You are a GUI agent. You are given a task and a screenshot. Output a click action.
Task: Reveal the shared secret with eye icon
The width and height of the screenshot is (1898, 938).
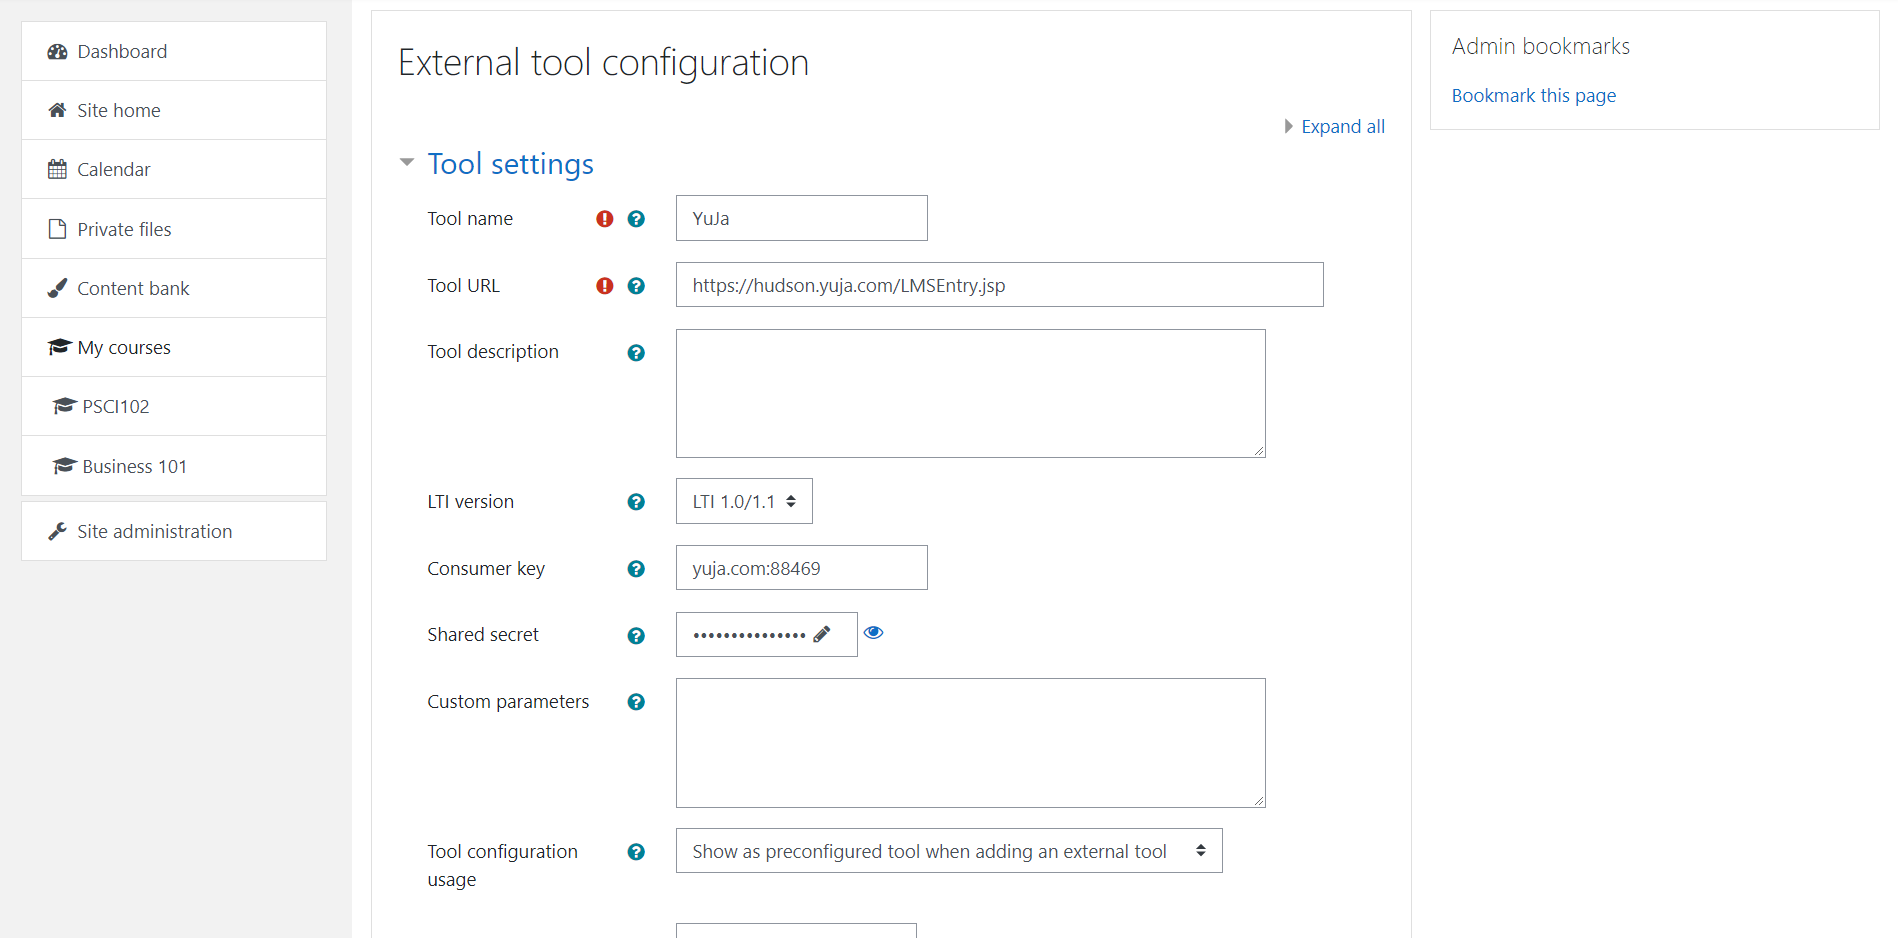click(873, 633)
